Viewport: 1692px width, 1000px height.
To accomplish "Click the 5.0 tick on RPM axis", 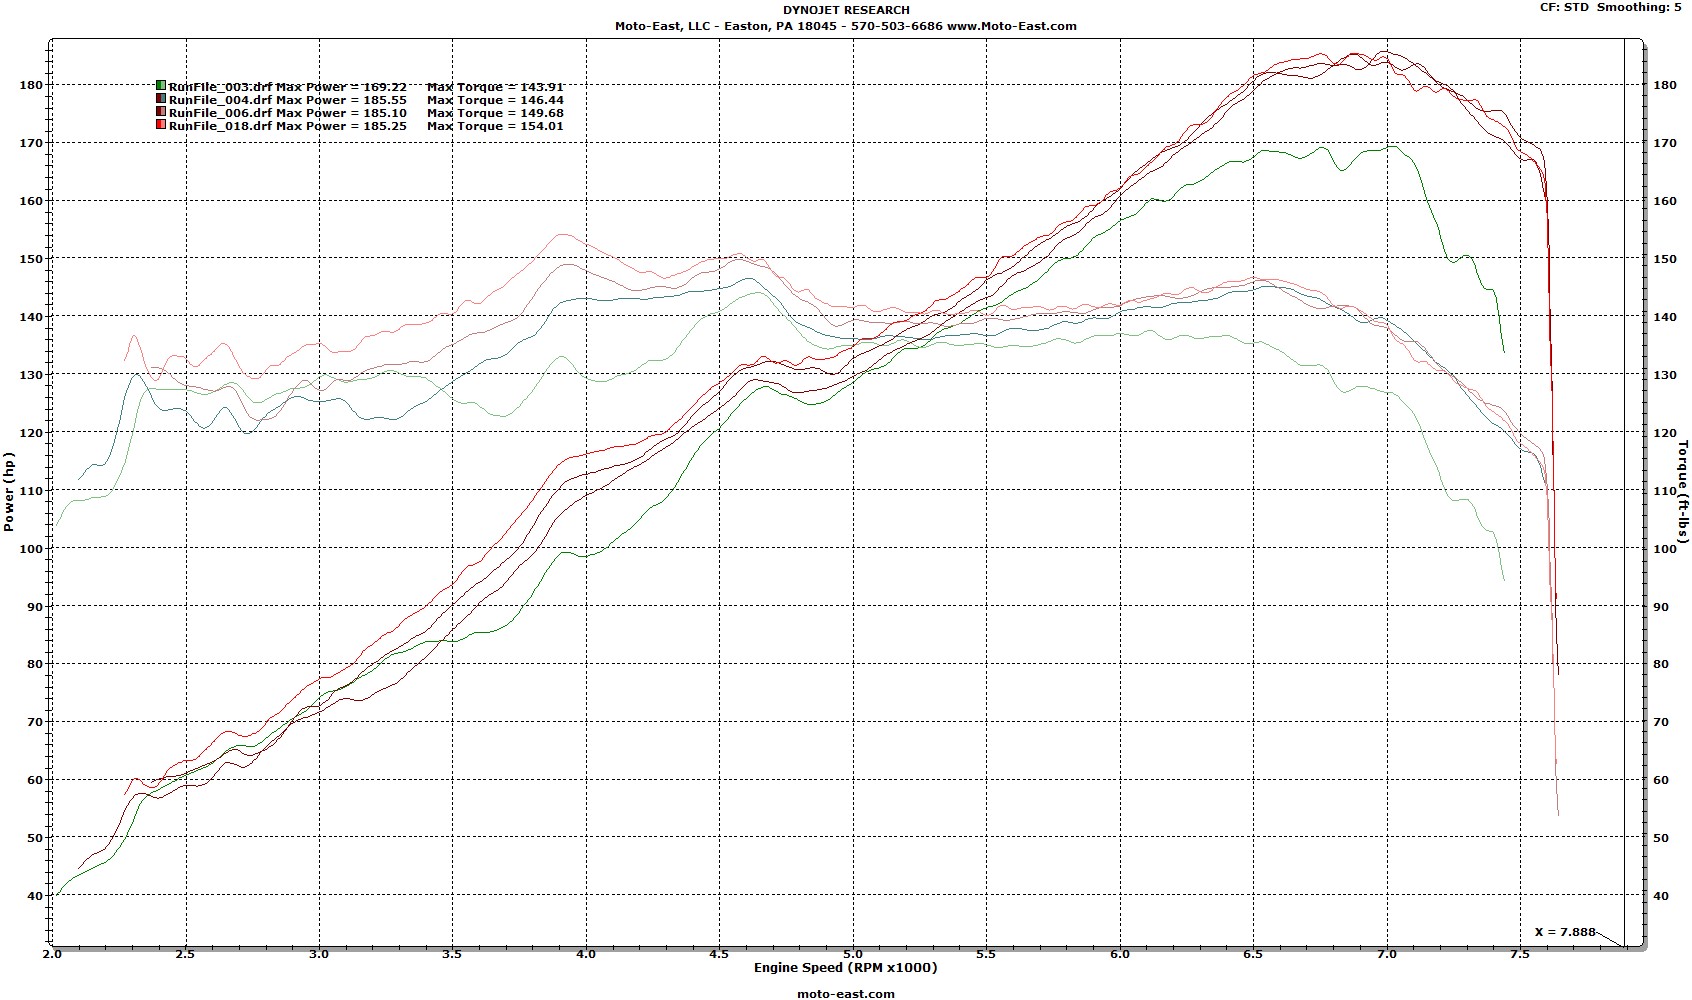I will click(x=853, y=953).
